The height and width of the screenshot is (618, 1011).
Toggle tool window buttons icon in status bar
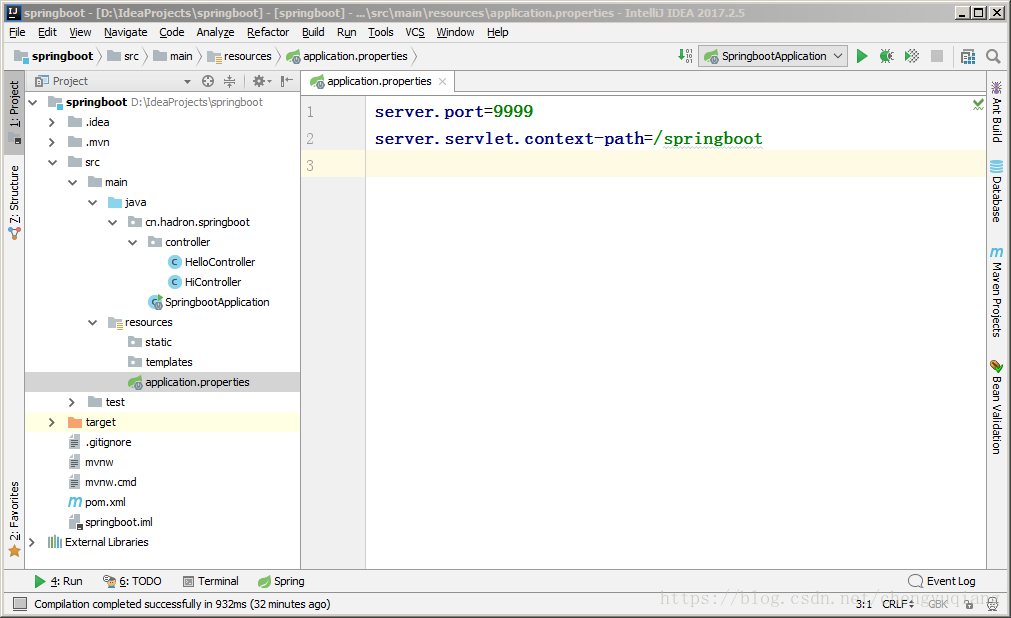click(20, 604)
